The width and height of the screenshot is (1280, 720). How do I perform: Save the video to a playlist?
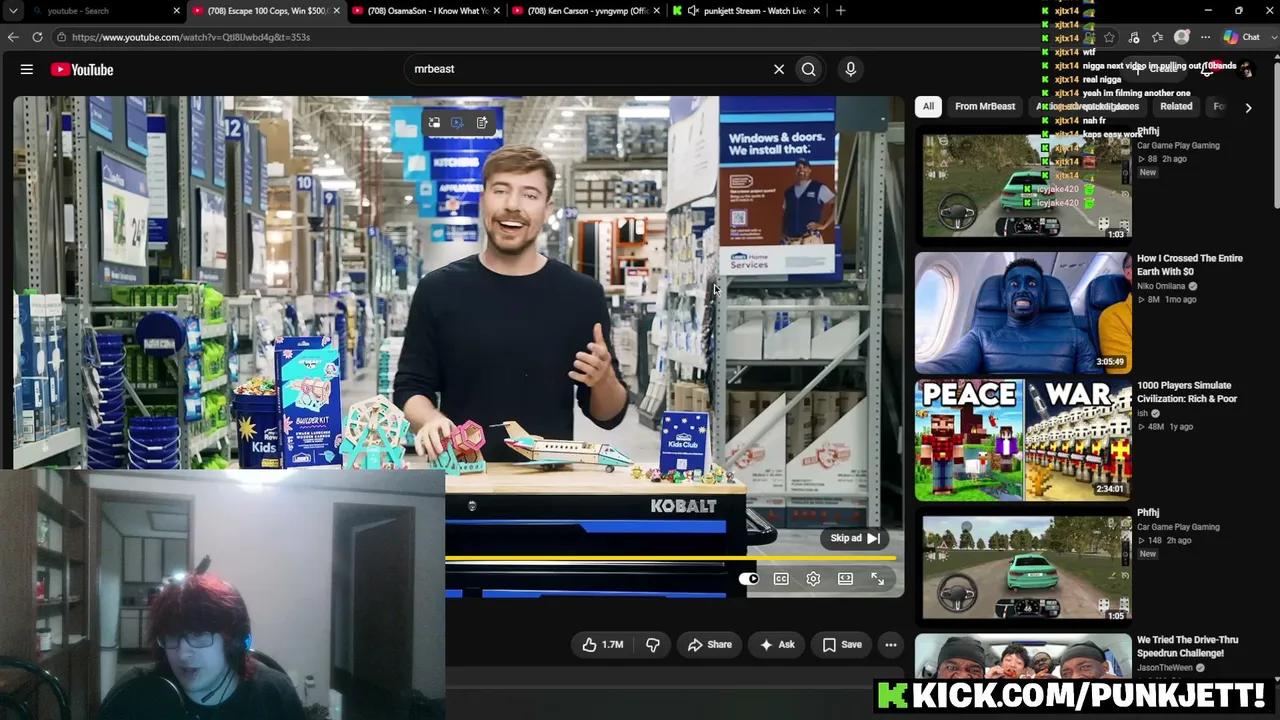842,645
